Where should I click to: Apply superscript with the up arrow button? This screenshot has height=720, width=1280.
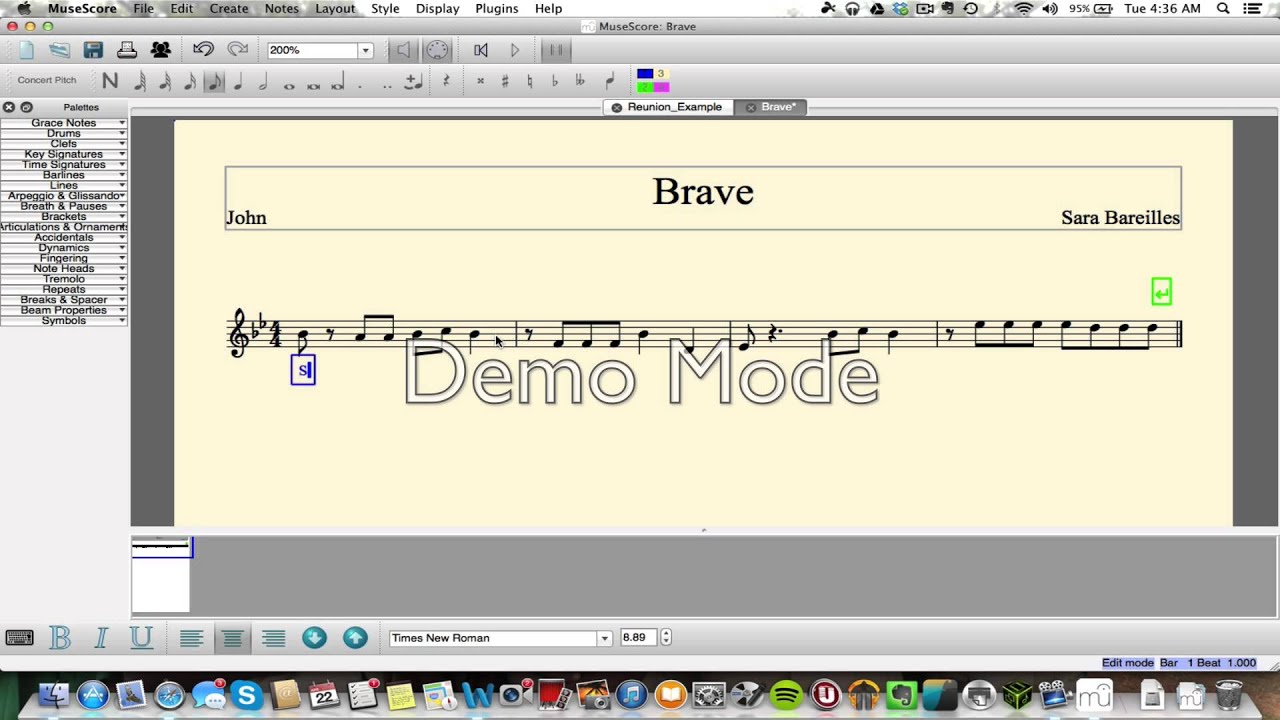[355, 638]
